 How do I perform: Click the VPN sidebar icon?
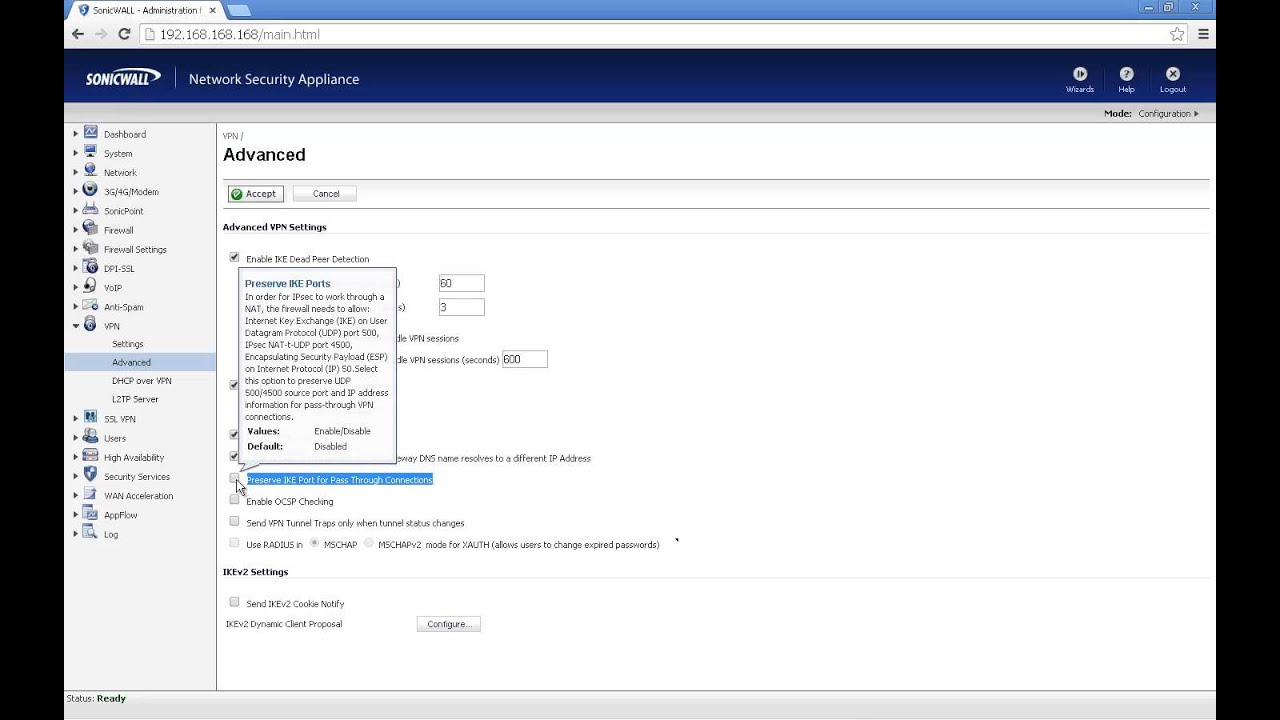coord(91,325)
